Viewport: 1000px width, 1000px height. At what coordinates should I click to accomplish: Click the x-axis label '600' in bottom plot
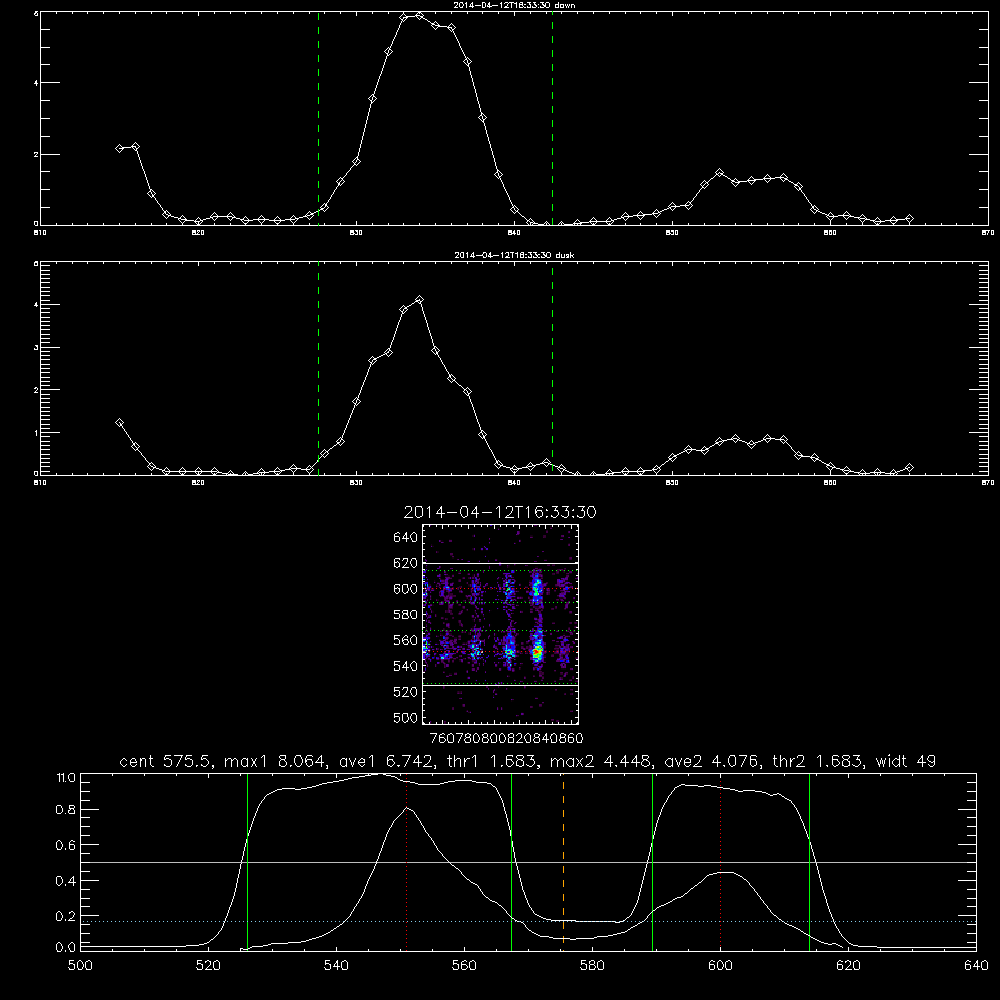point(720,966)
